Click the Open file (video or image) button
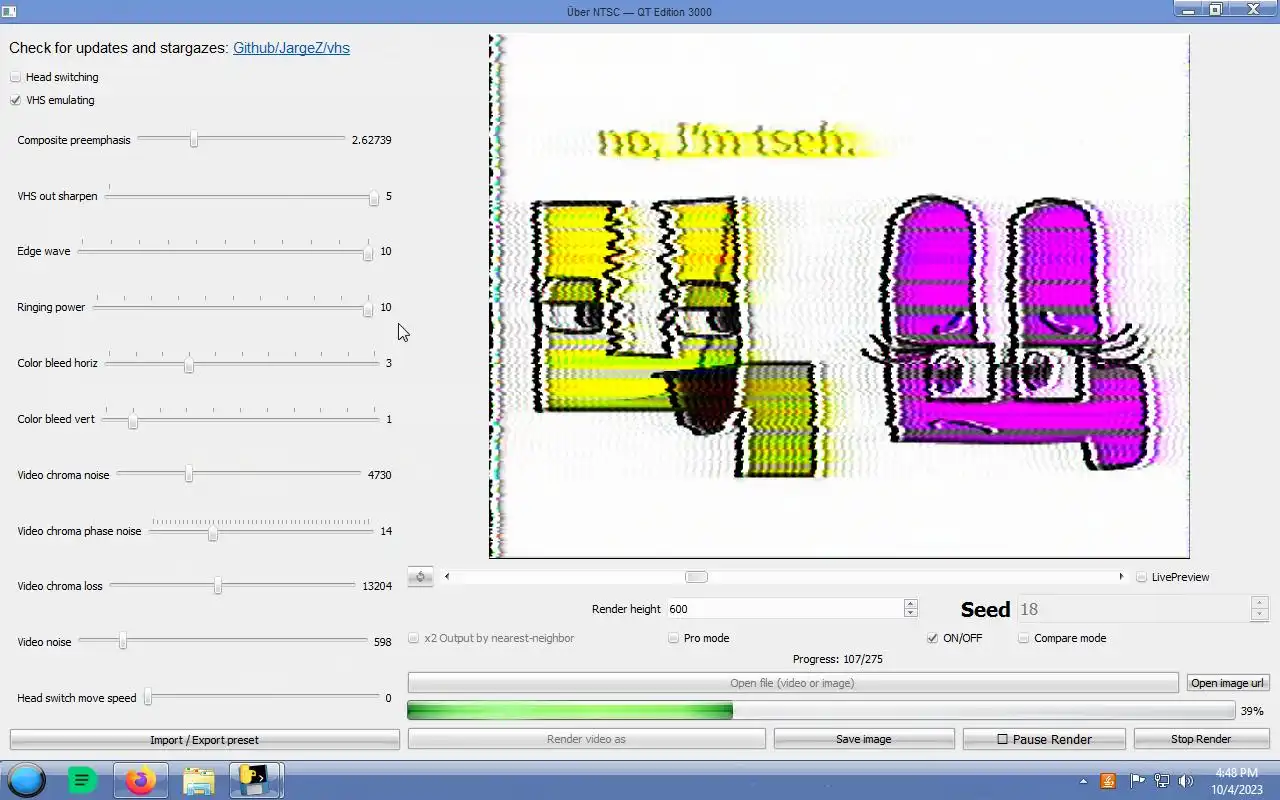 (793, 683)
